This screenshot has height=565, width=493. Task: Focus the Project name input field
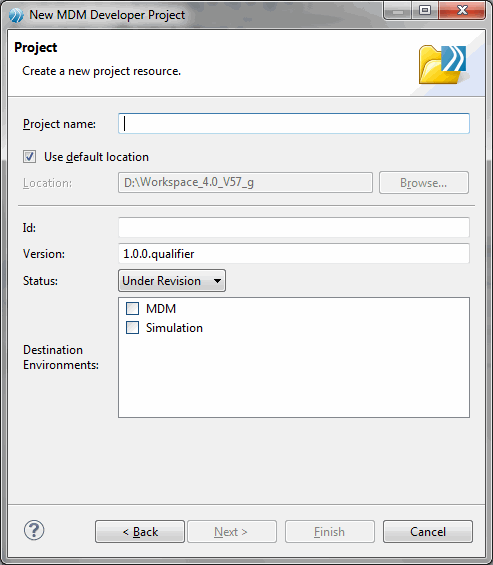click(294, 124)
